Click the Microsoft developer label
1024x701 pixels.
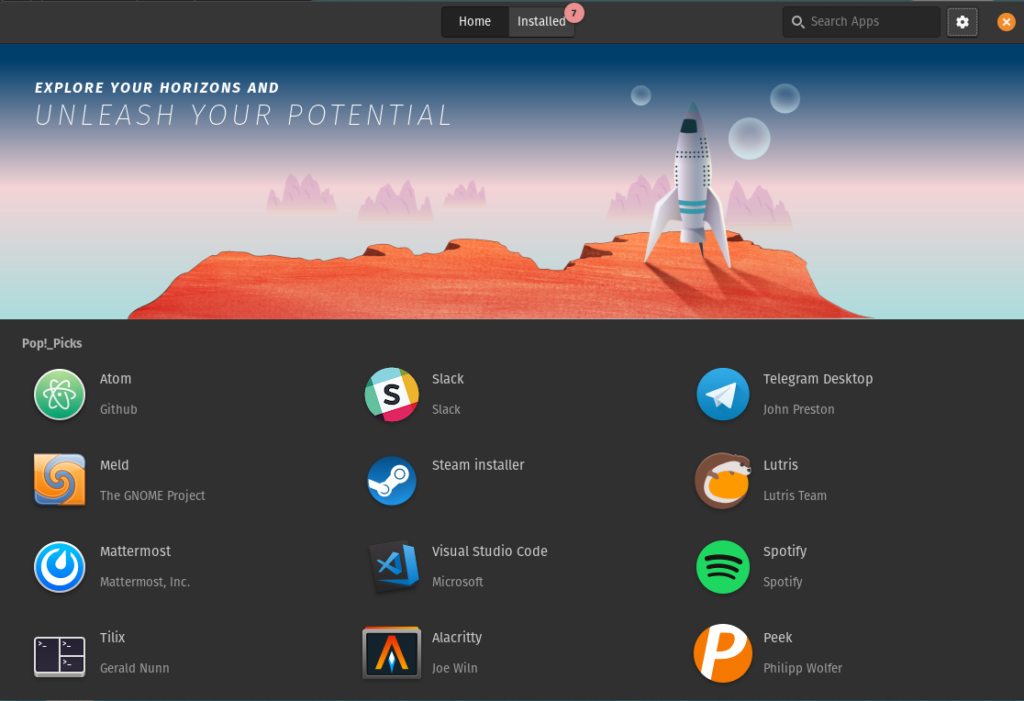458,582
